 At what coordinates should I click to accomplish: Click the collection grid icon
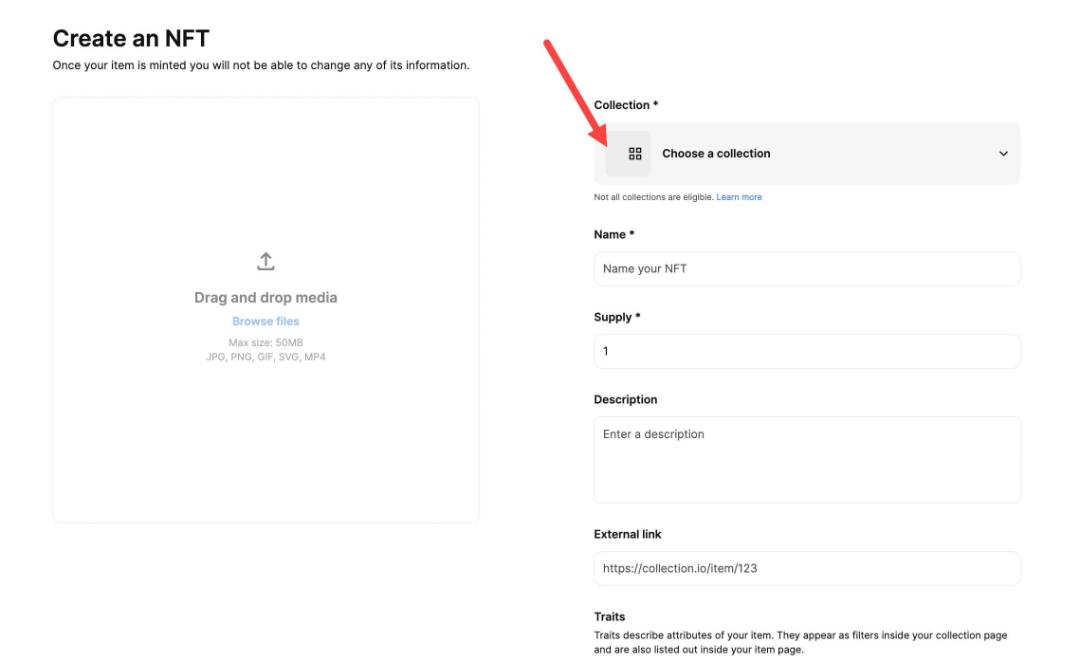[x=635, y=154]
